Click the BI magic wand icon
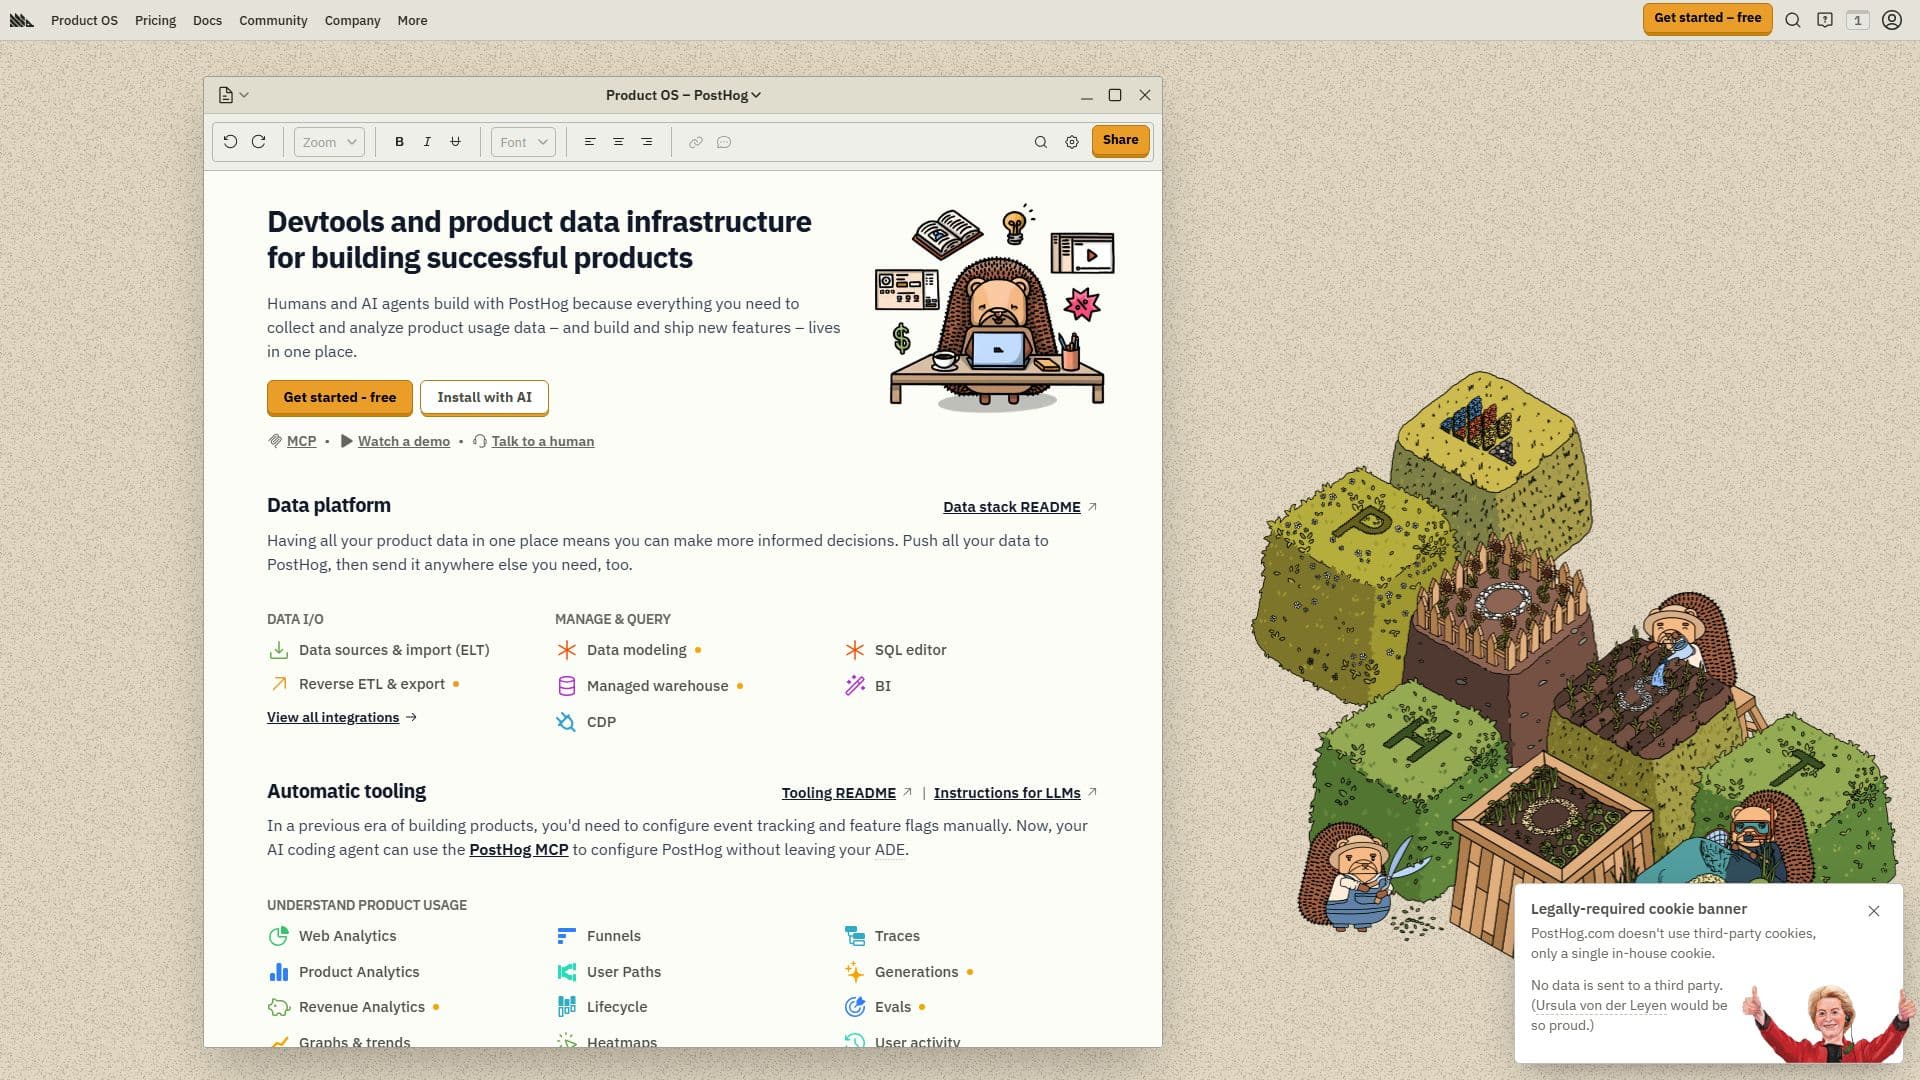1920x1080 pixels. point(854,686)
